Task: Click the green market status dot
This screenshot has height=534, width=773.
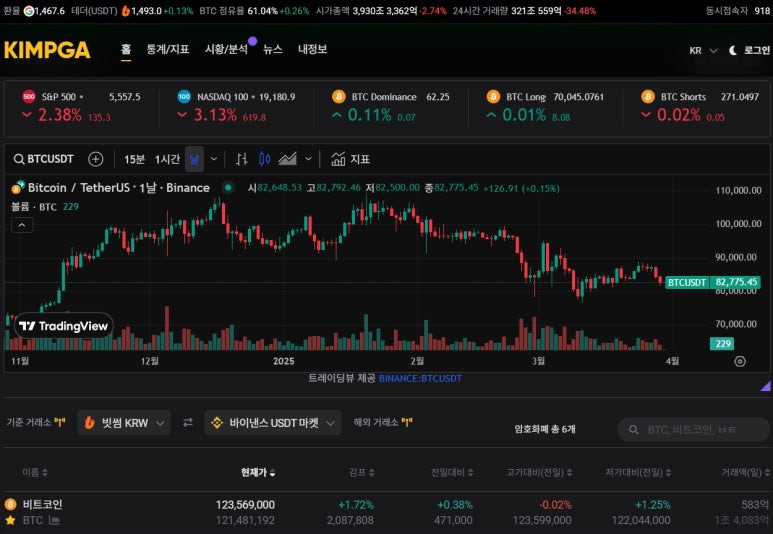Action: 228,188
